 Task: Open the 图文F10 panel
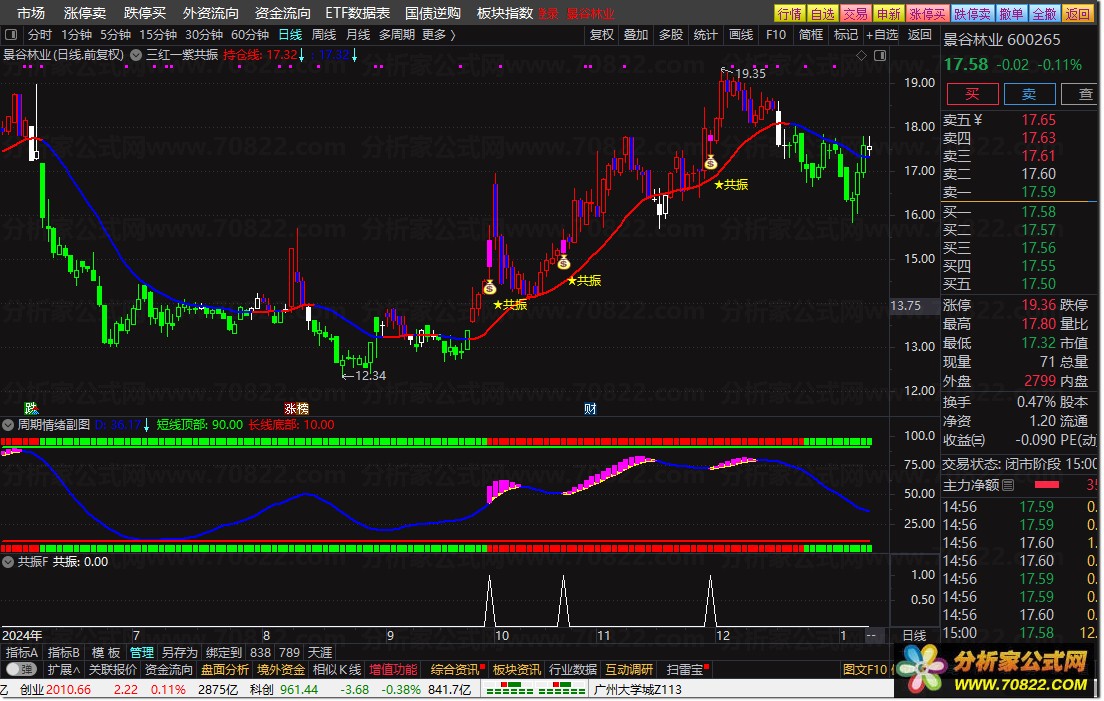click(865, 669)
